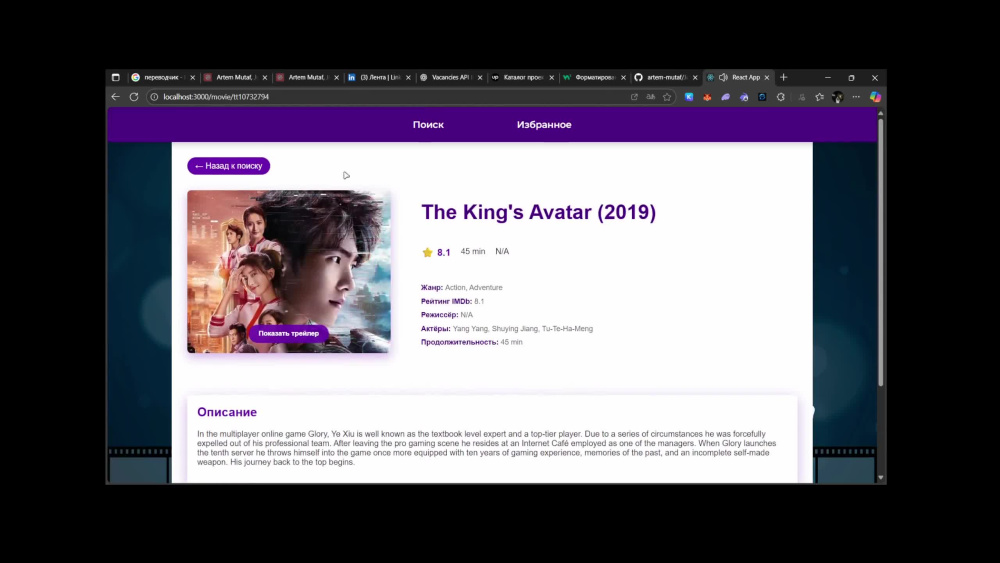Click the scrollbar down arrow
1000x563 pixels.
click(881, 478)
